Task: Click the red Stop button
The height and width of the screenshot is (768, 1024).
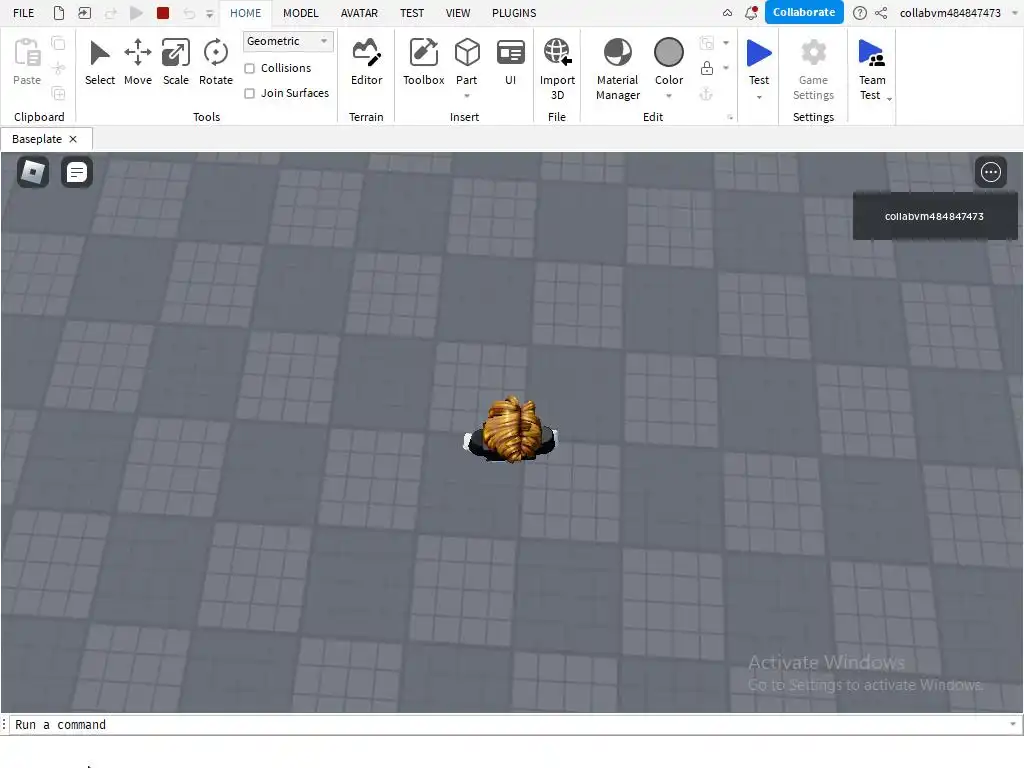Action: coord(163,13)
